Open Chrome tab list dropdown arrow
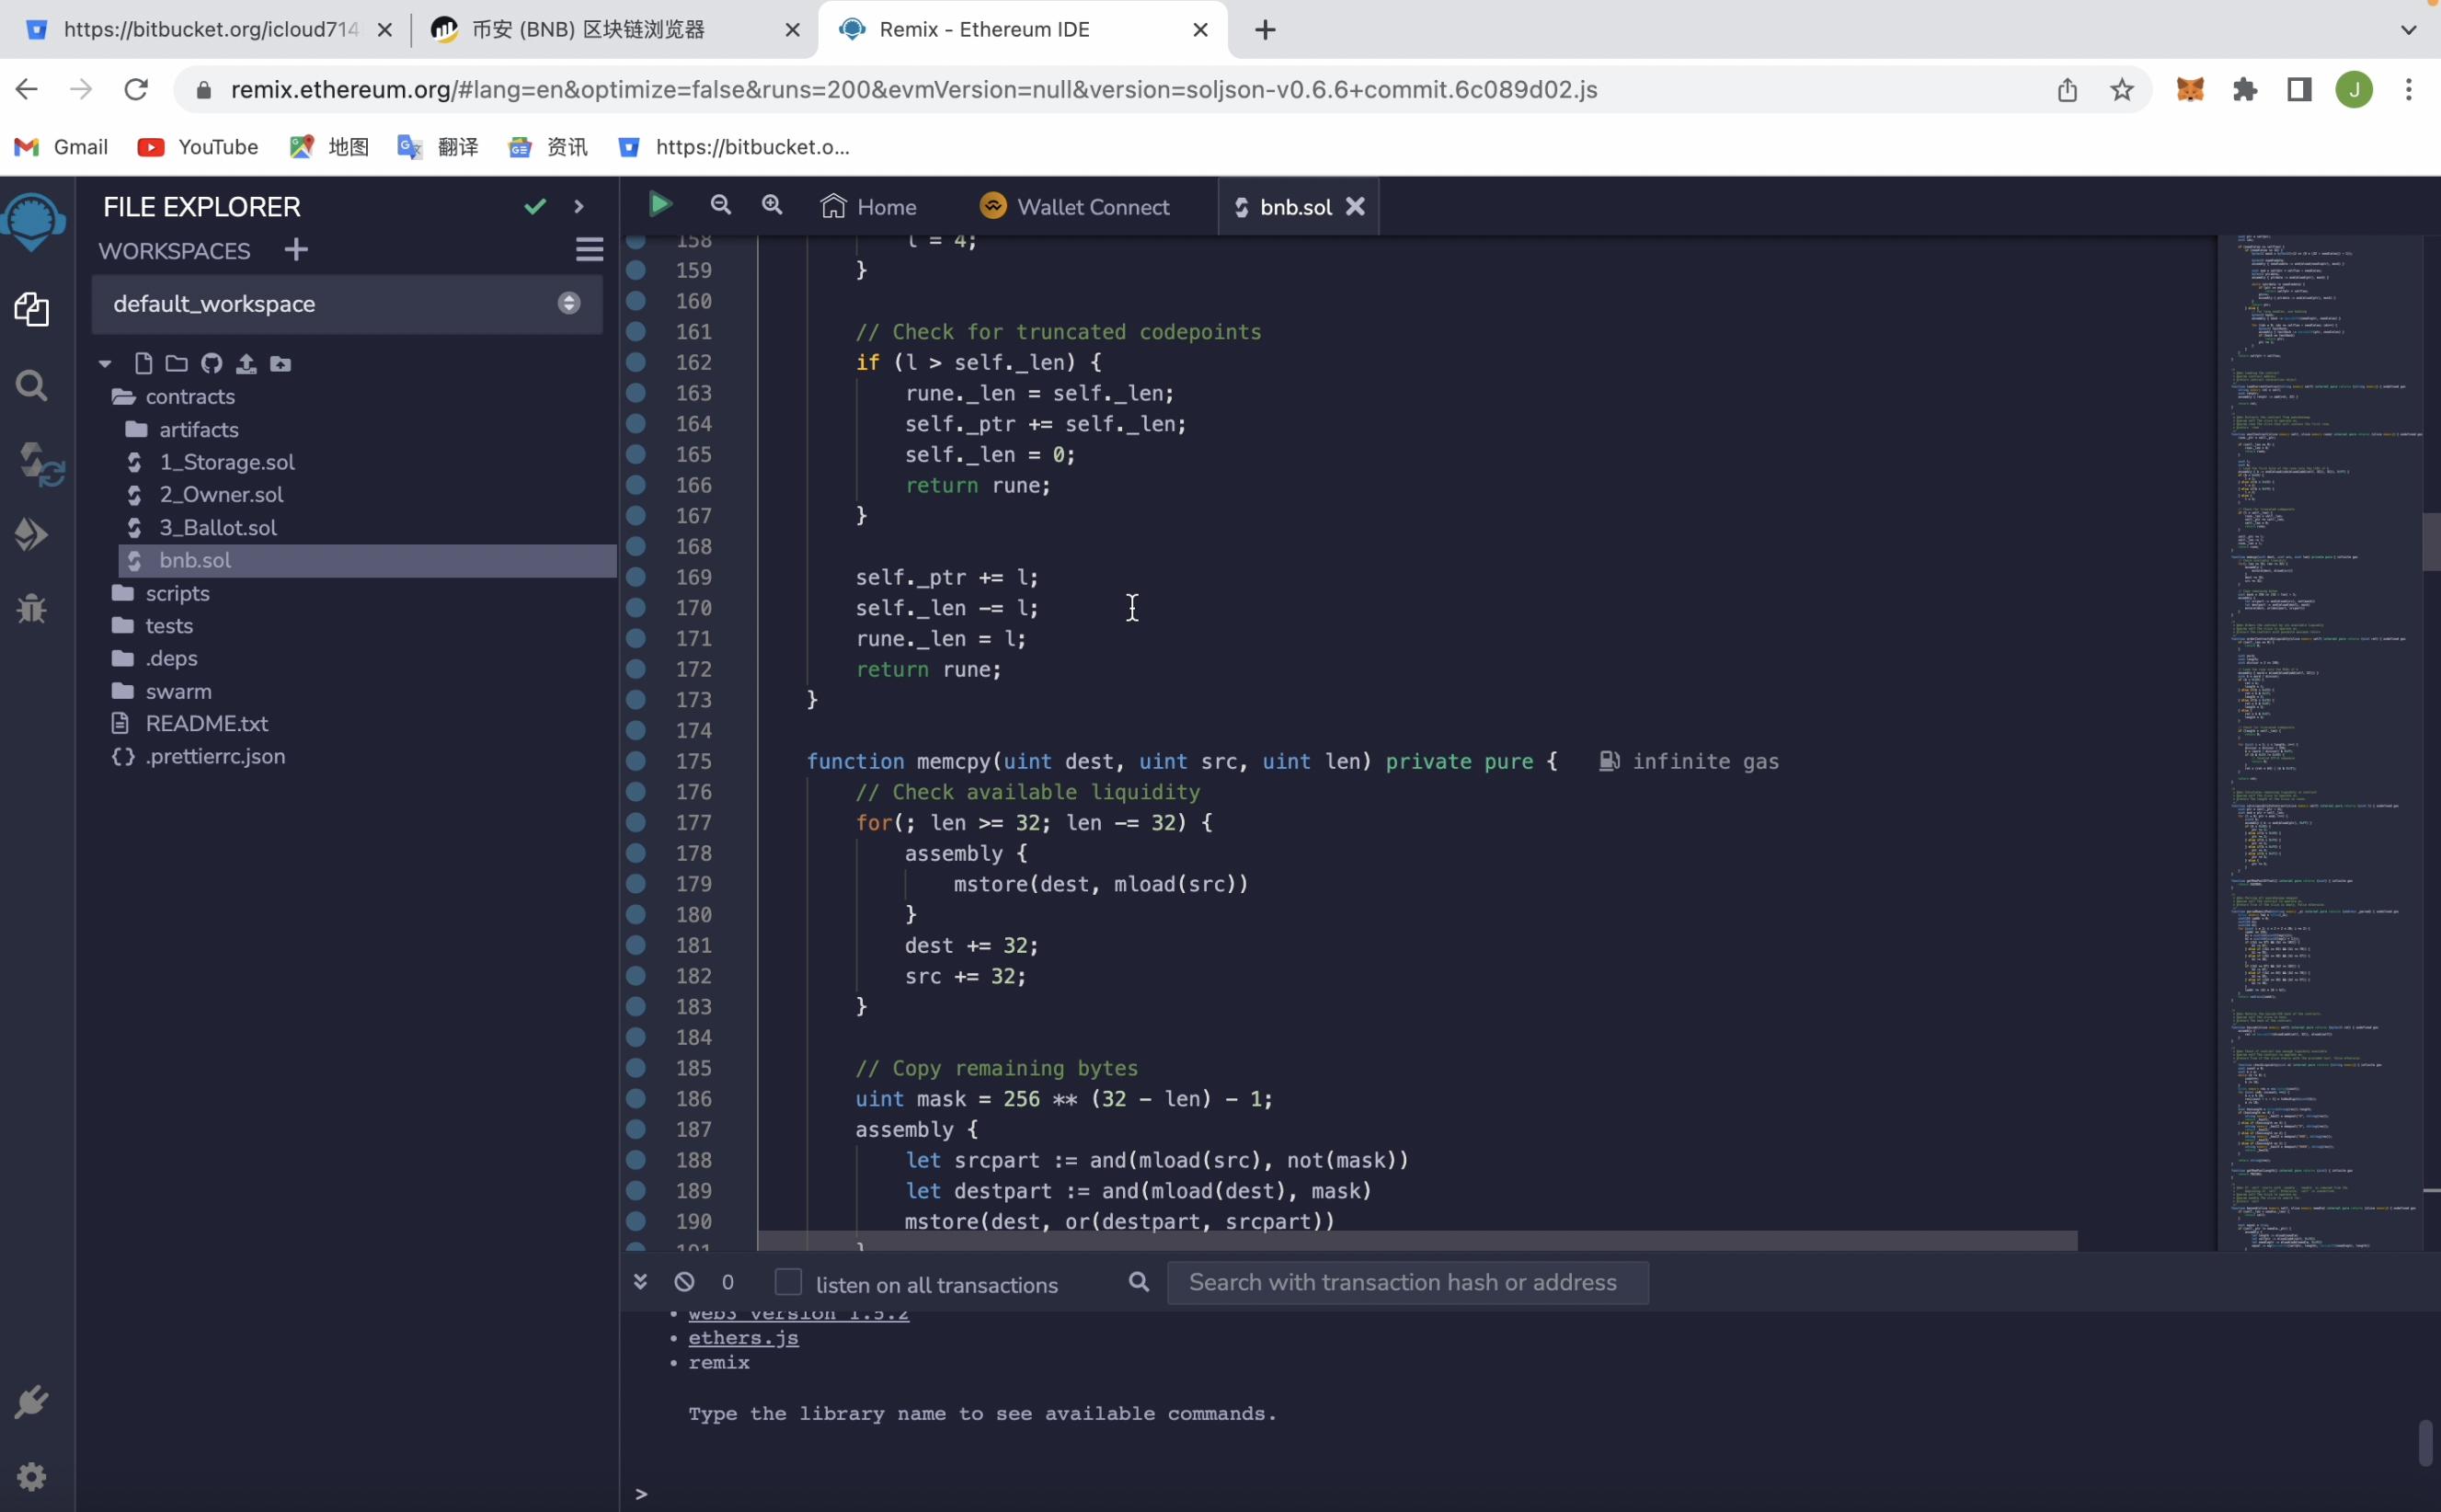This screenshot has height=1512, width=2441. [x=2408, y=30]
